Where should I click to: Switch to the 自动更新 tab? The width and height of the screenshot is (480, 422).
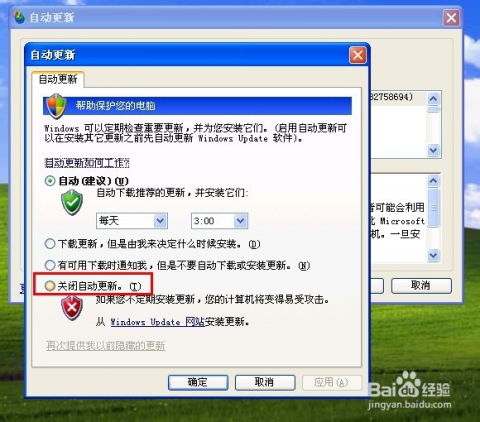pyautogui.click(x=58, y=79)
